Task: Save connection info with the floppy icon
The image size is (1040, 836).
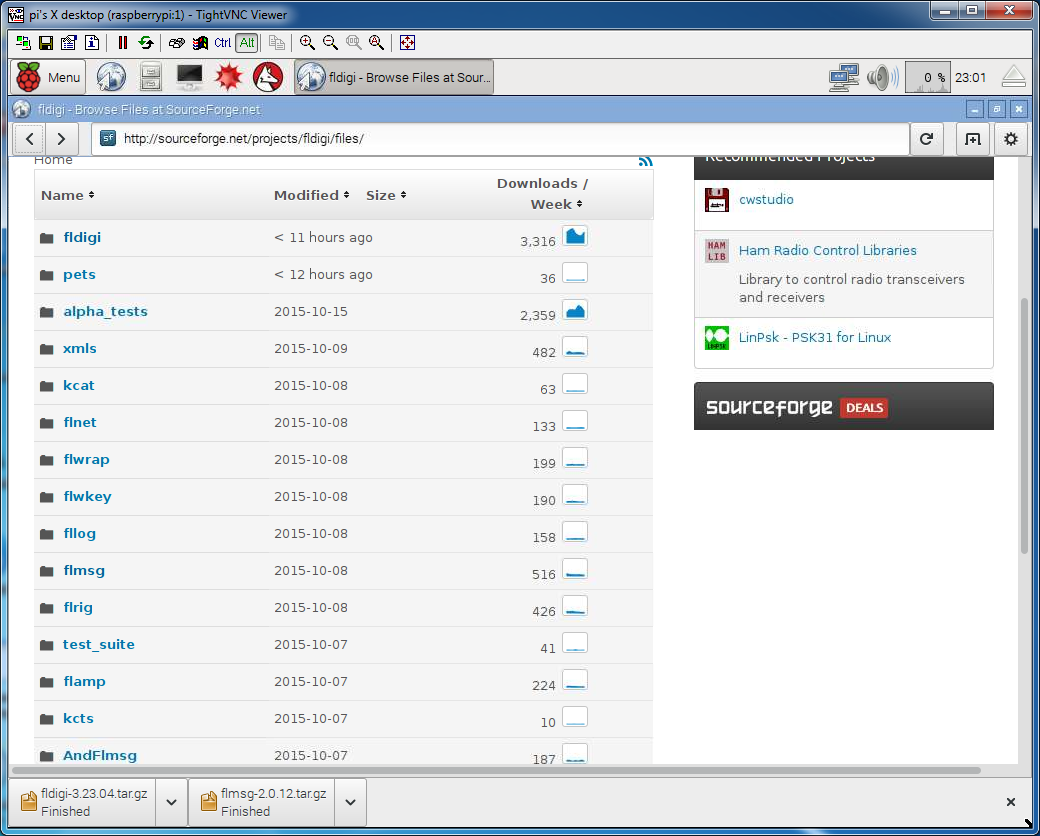Action: pos(46,43)
